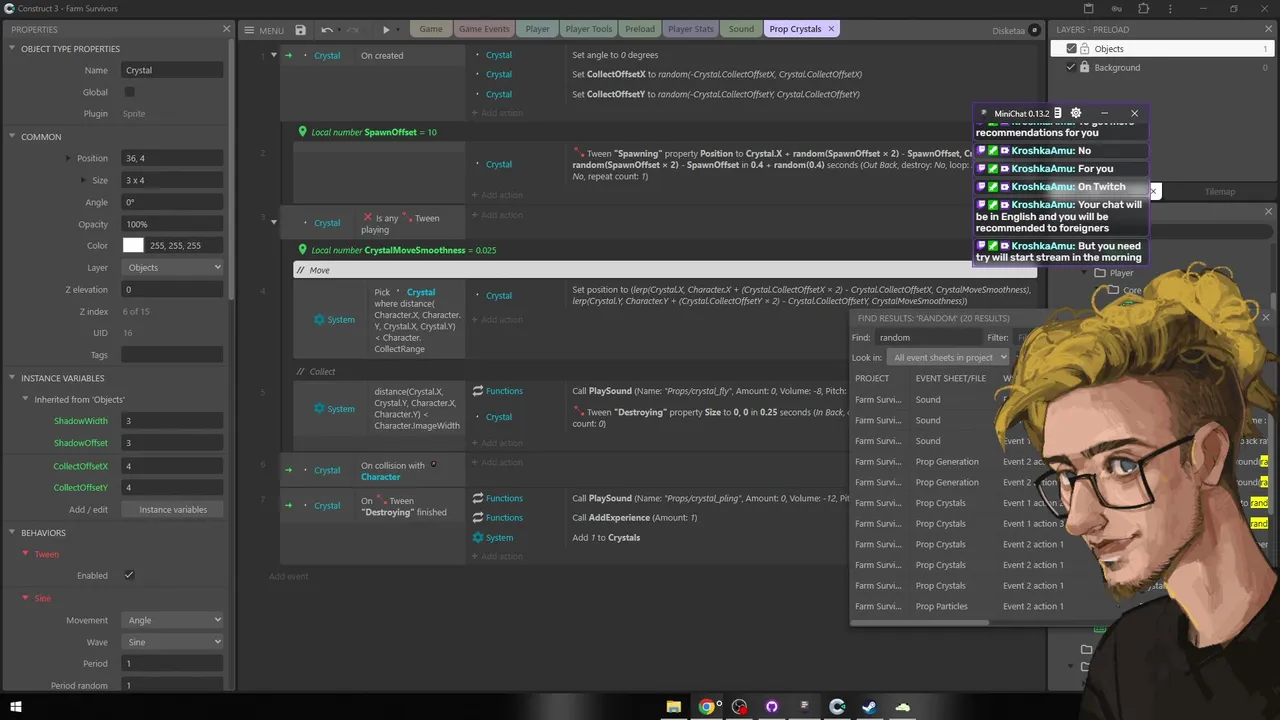Open the undo history dropdown arrow
1280x720 pixels.
(339, 30)
